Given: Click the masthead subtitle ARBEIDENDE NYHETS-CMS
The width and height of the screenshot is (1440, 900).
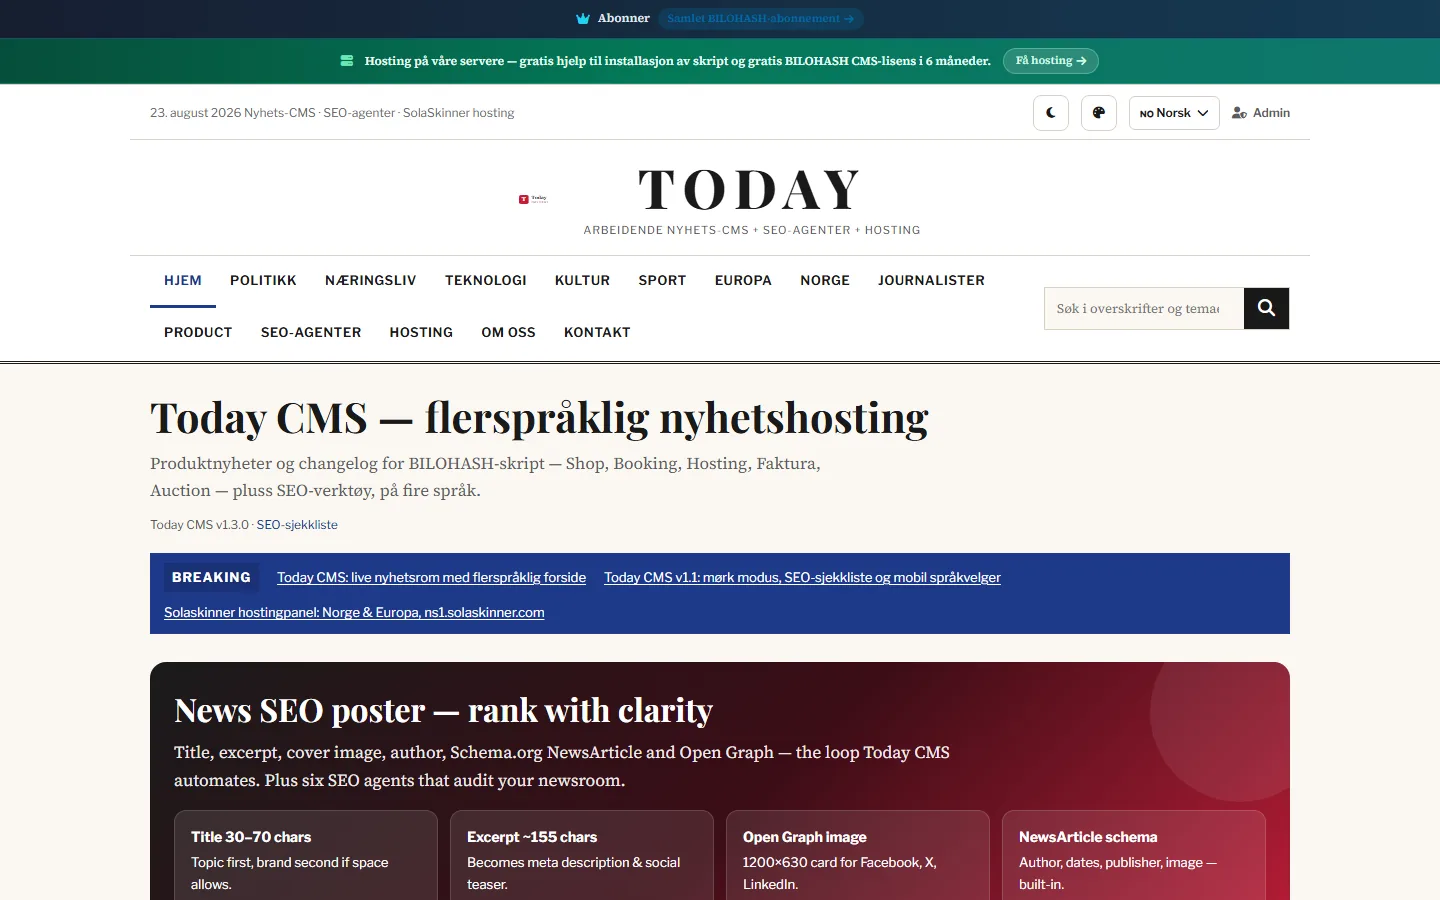Looking at the screenshot, I should click(752, 231).
